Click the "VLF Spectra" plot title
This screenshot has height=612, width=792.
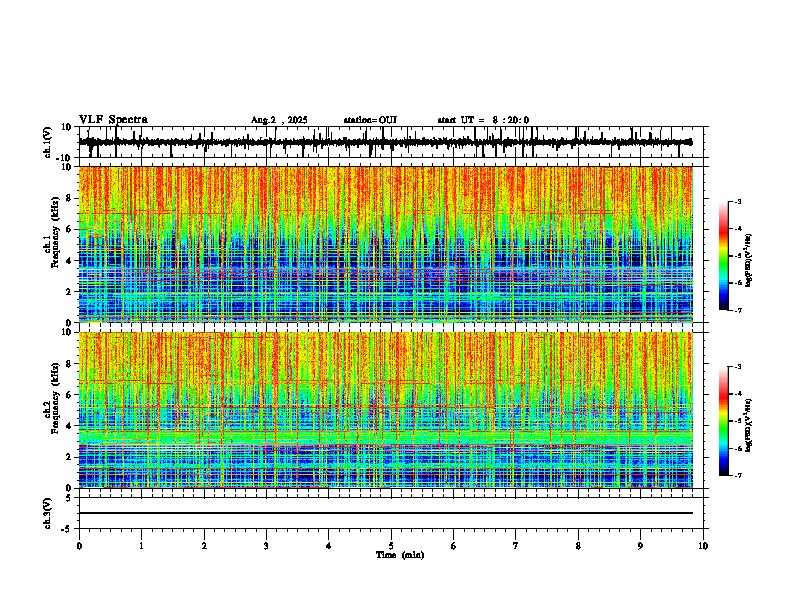click(x=113, y=120)
